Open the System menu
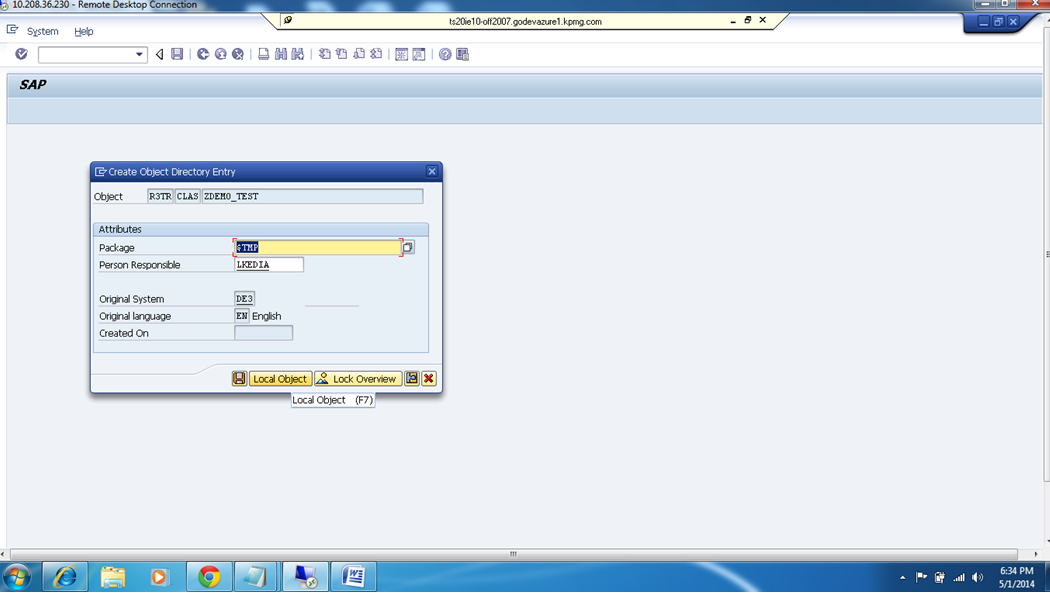The width and height of the screenshot is (1050, 596). coord(42,31)
